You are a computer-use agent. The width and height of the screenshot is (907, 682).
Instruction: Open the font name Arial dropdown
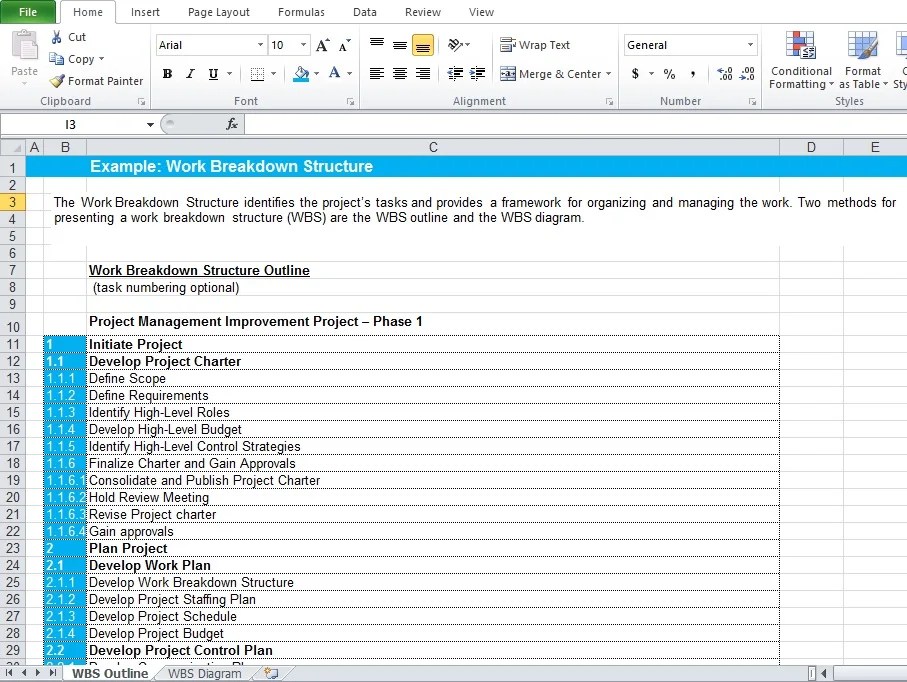tap(260, 45)
